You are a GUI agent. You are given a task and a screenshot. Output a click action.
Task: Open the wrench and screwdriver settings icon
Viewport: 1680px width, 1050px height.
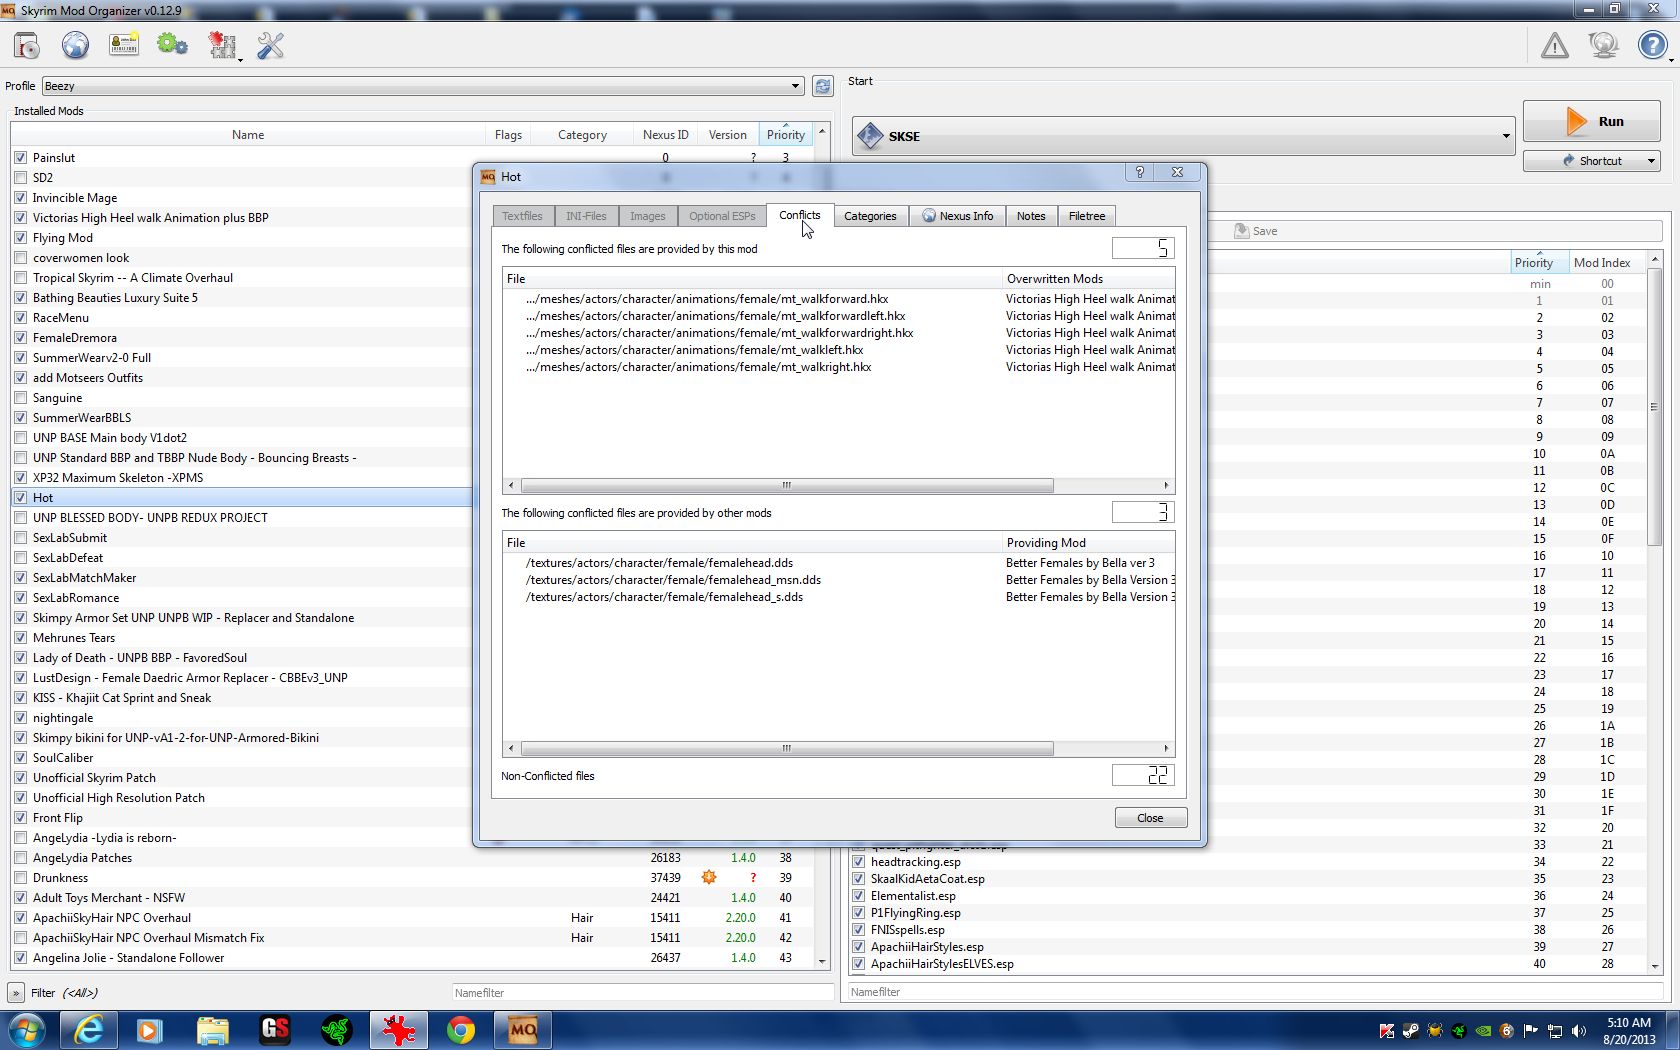point(270,46)
